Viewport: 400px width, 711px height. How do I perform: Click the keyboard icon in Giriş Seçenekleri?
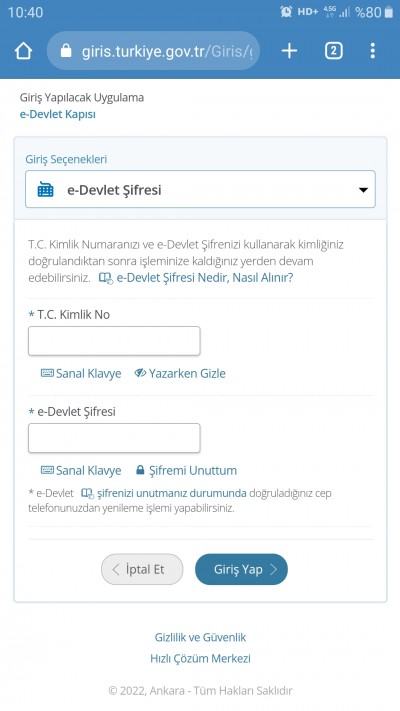point(45,190)
